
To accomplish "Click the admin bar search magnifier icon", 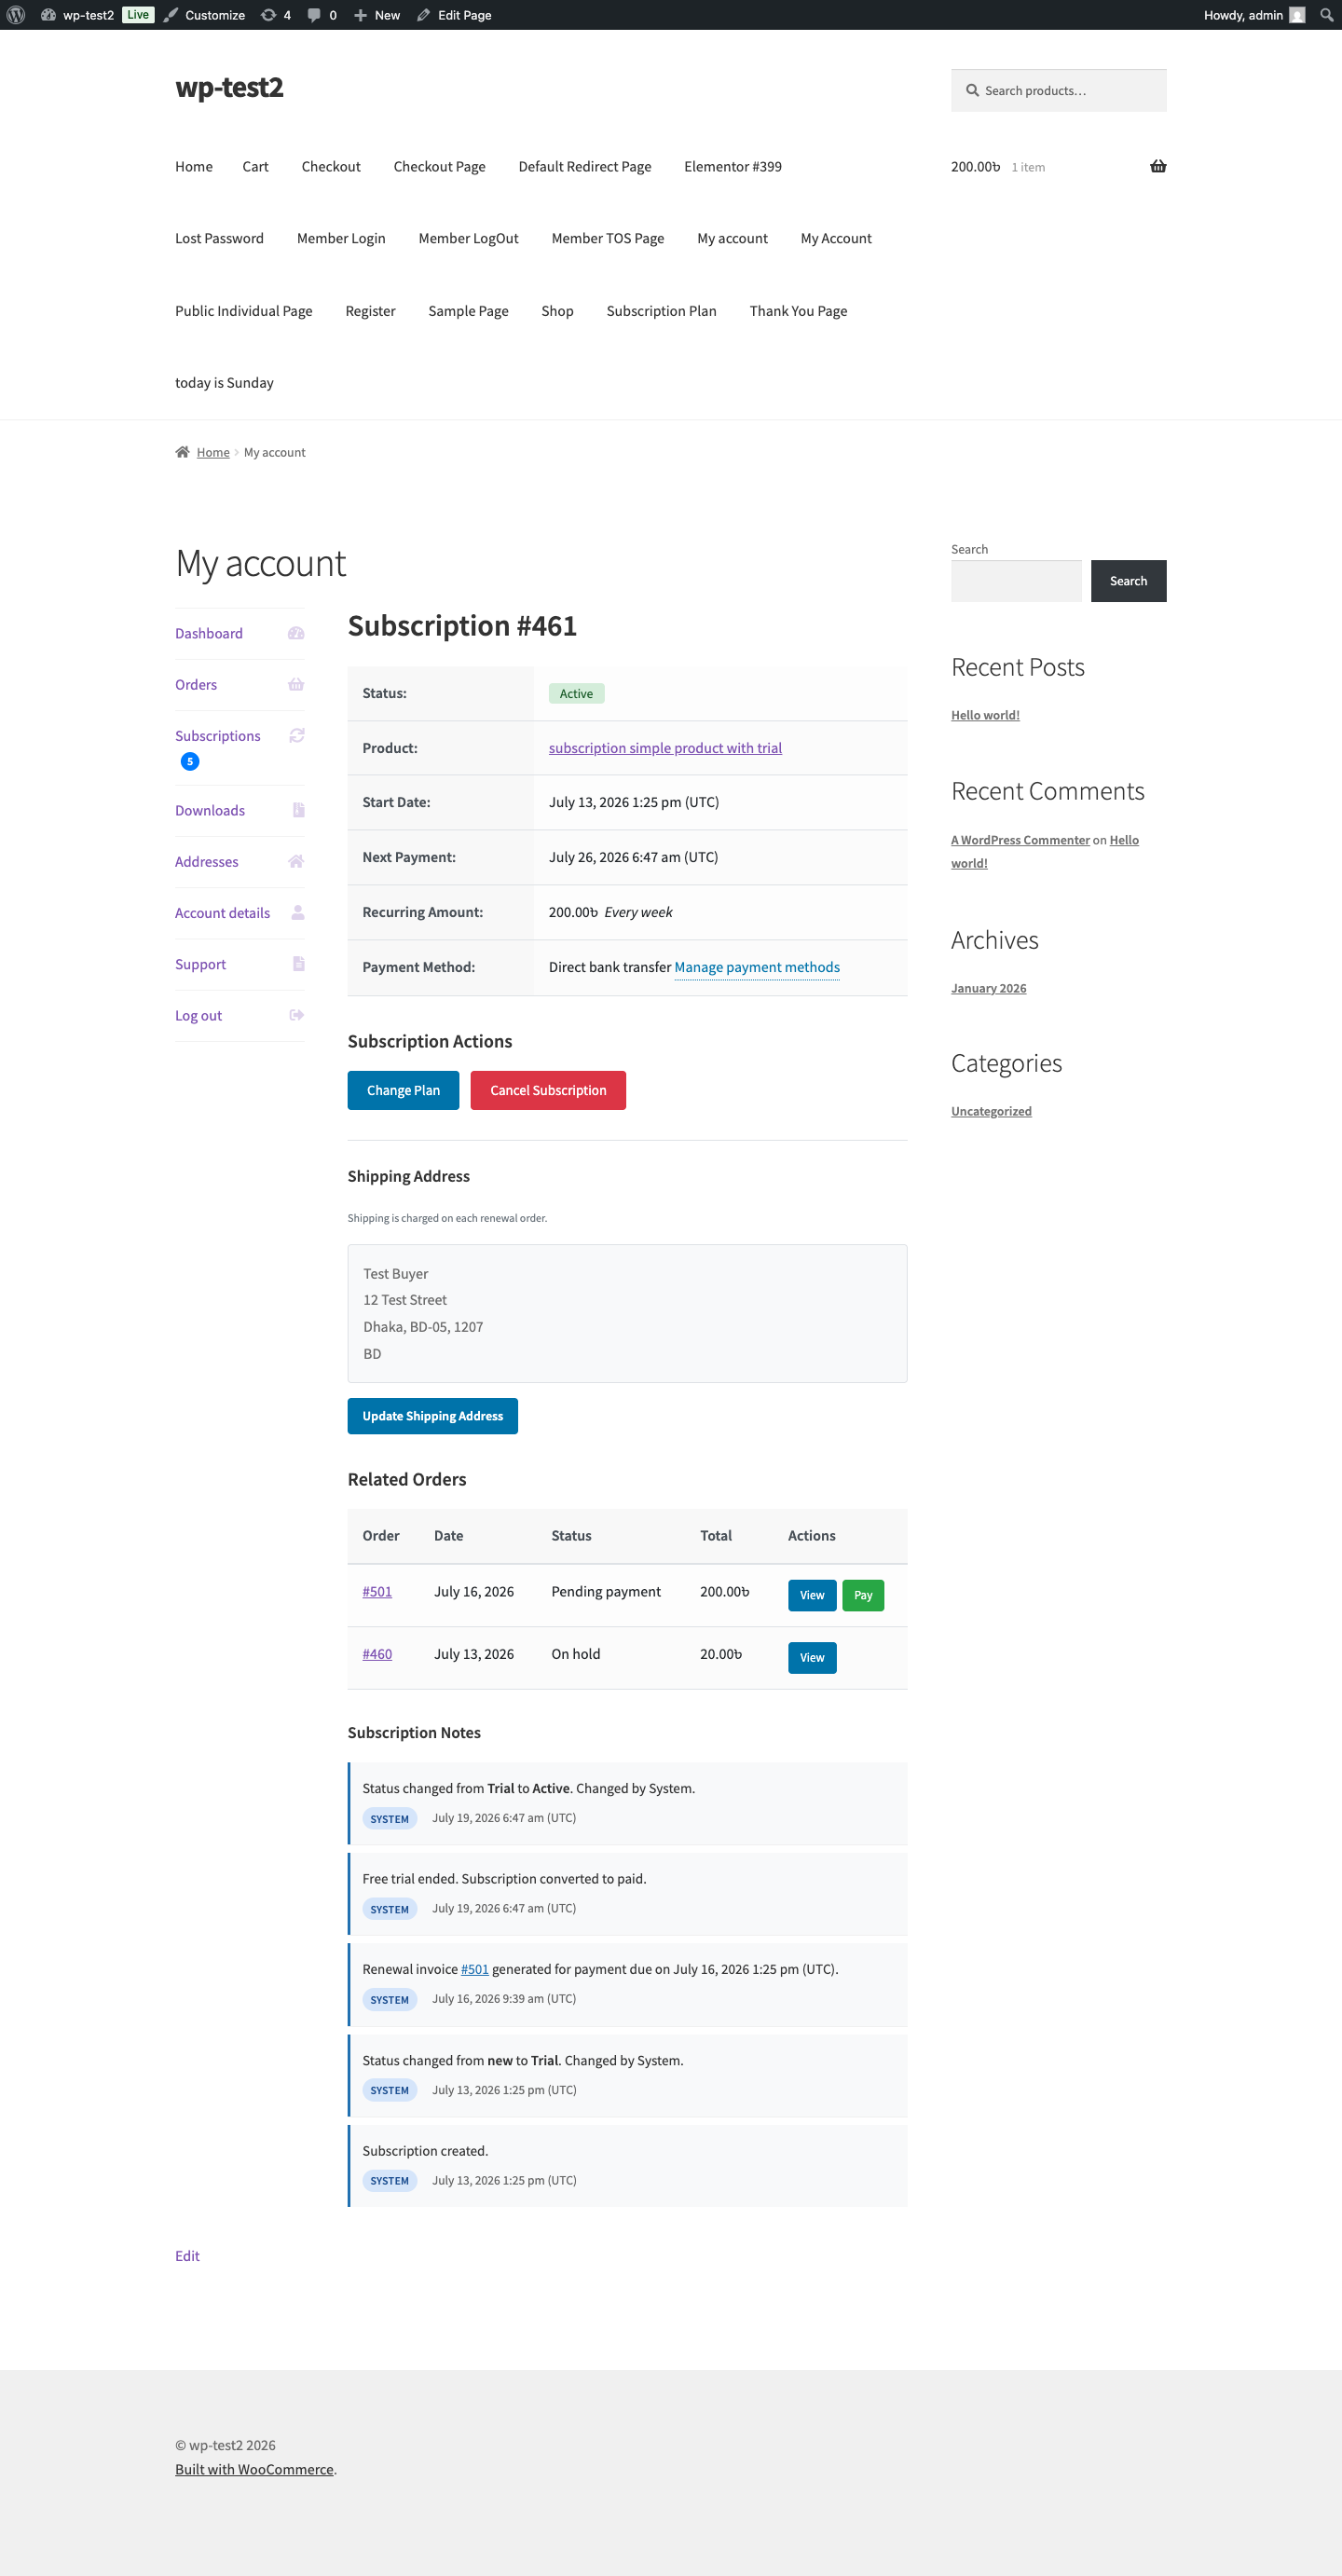I will coord(1326,15).
